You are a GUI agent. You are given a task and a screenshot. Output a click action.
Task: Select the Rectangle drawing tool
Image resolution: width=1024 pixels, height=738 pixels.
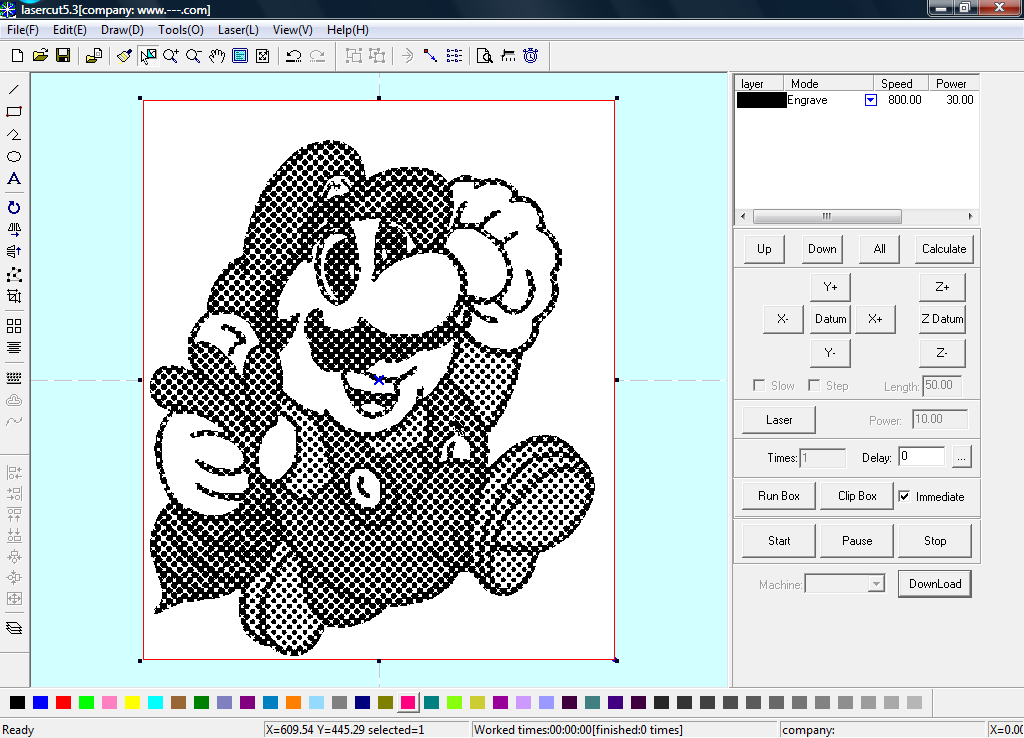pos(14,112)
